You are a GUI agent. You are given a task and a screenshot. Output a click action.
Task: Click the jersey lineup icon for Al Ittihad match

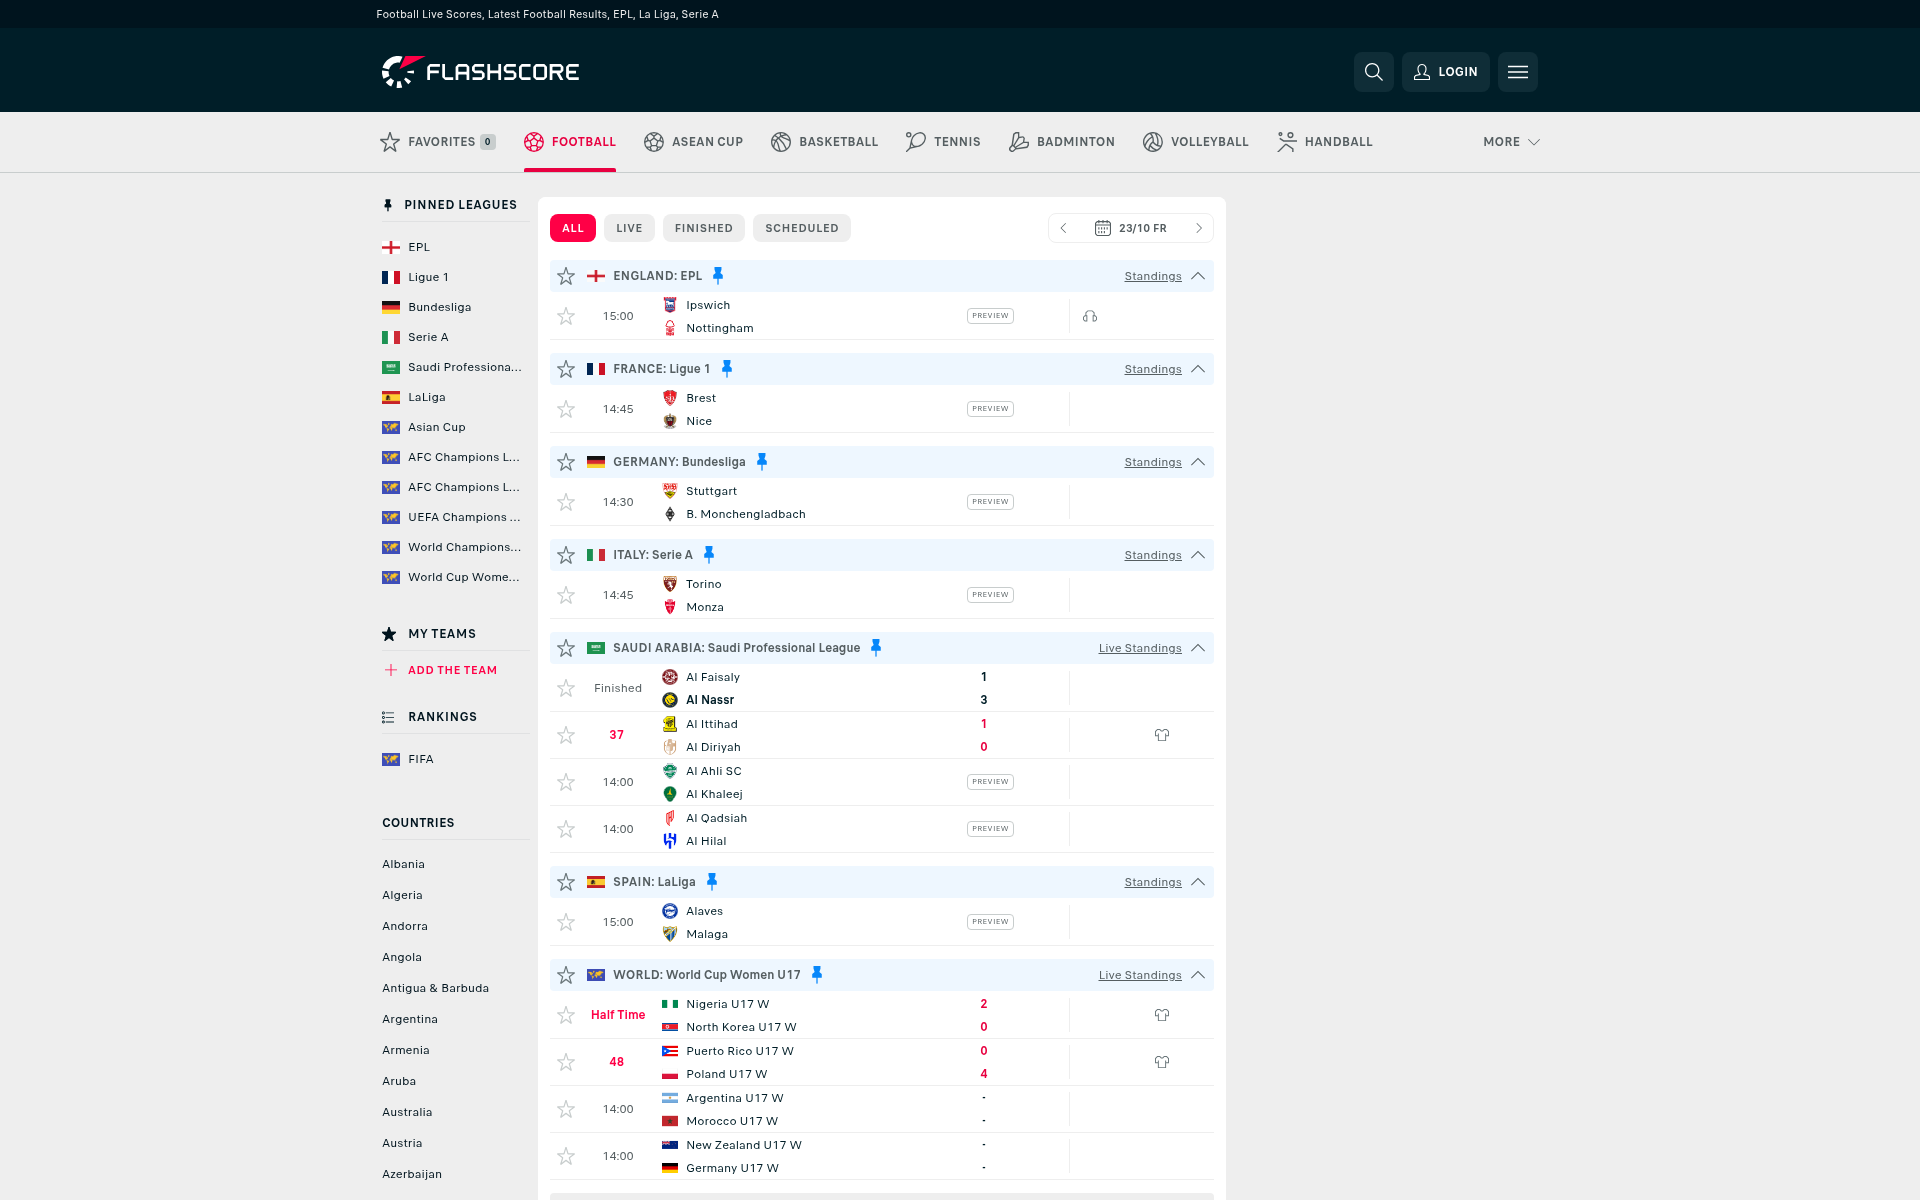click(x=1162, y=735)
